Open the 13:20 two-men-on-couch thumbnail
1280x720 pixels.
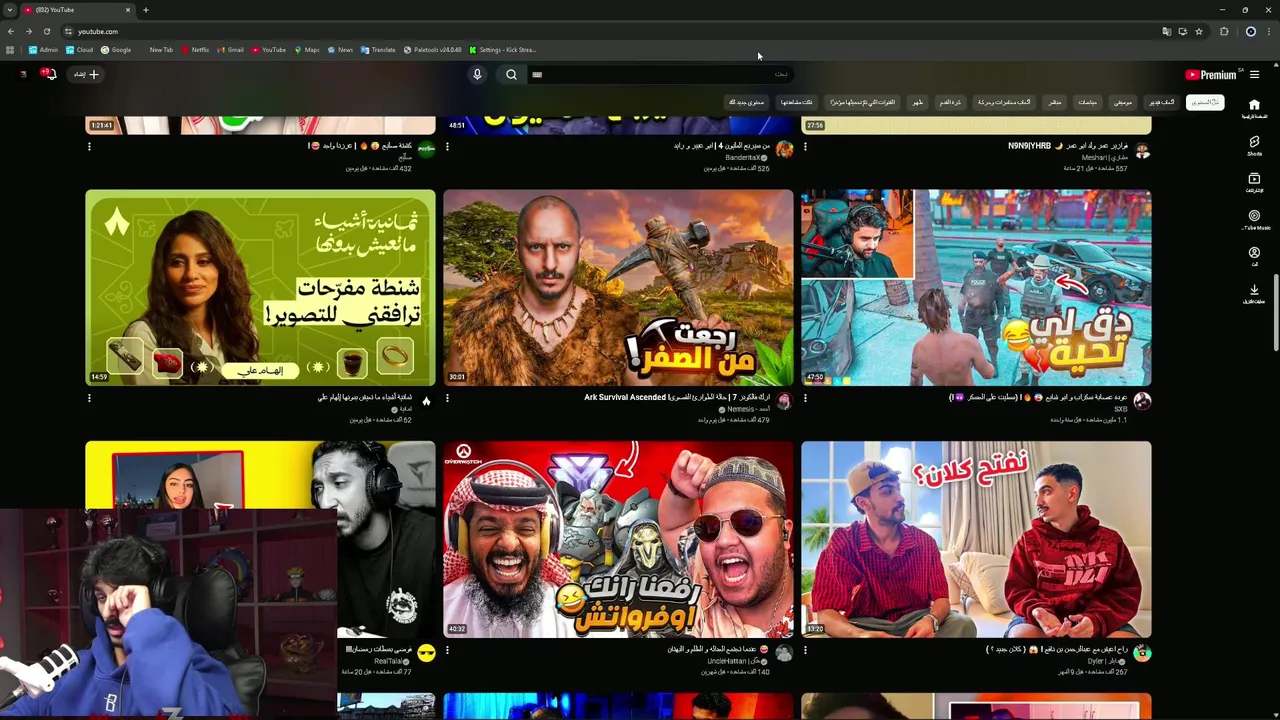pos(976,539)
